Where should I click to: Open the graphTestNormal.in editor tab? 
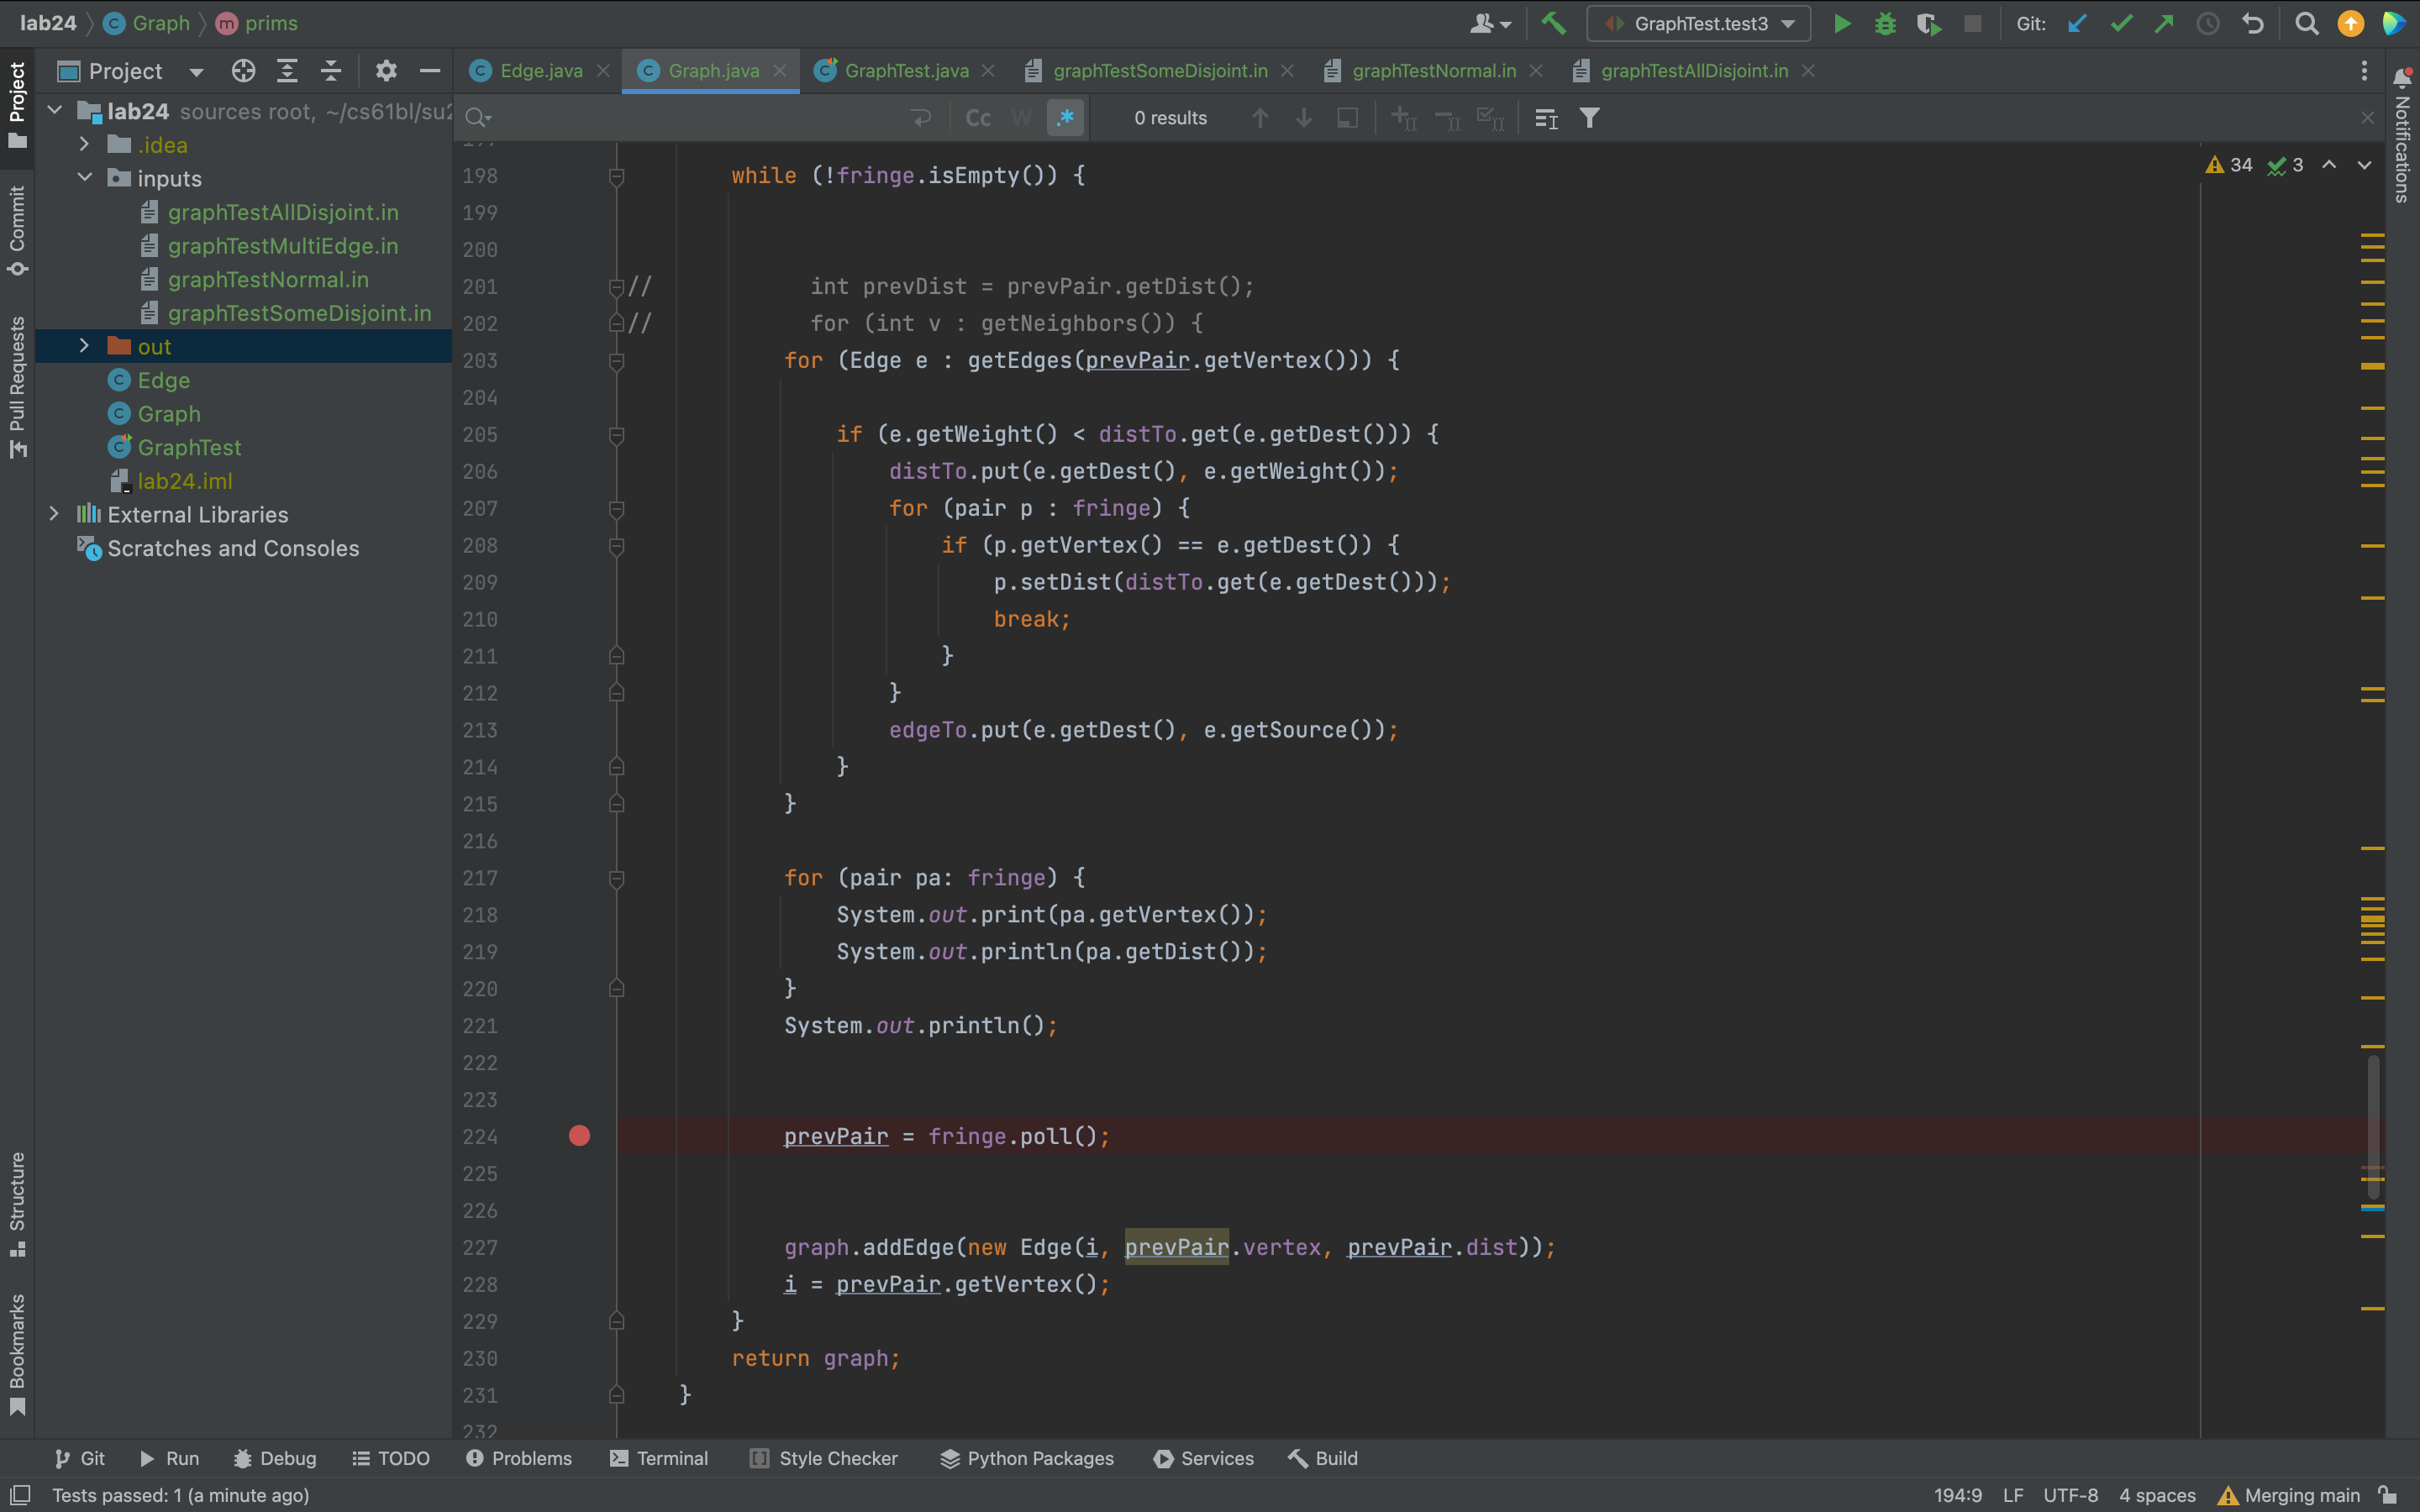click(1433, 71)
